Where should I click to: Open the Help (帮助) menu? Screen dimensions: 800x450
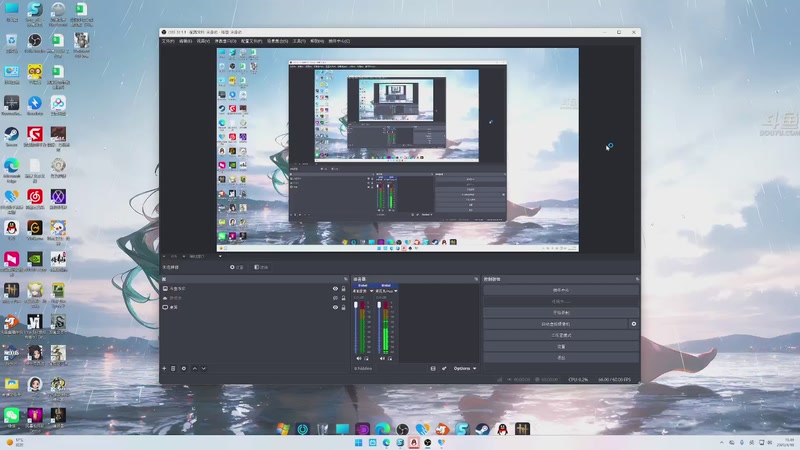(317, 41)
